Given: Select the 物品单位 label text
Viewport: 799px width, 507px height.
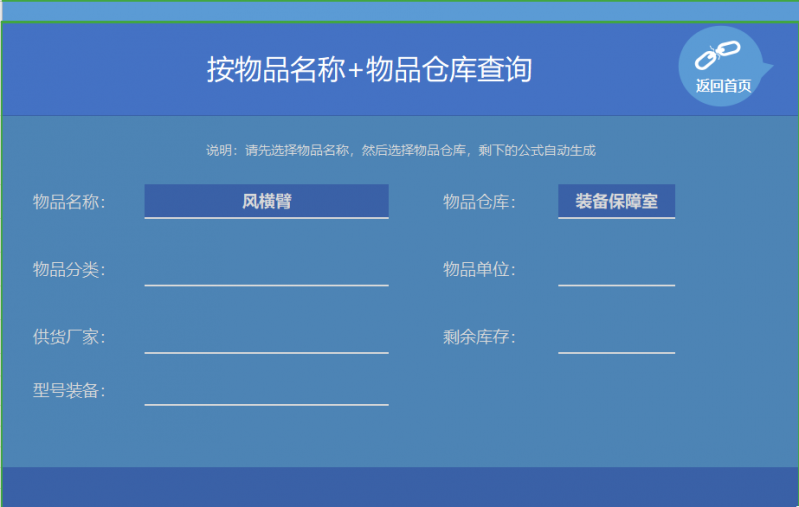Looking at the screenshot, I should tap(479, 270).
